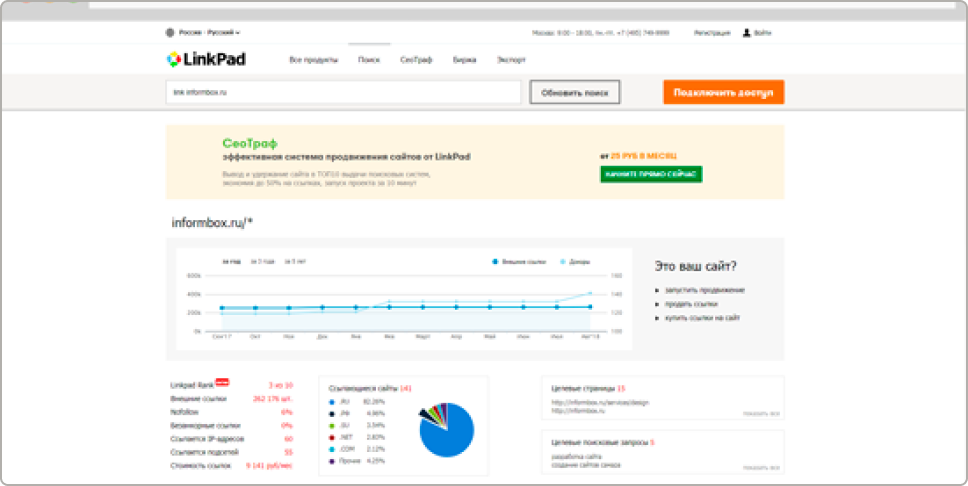Click the orange Подключить доступ button
Screen dimensions: 968x486
724,92
